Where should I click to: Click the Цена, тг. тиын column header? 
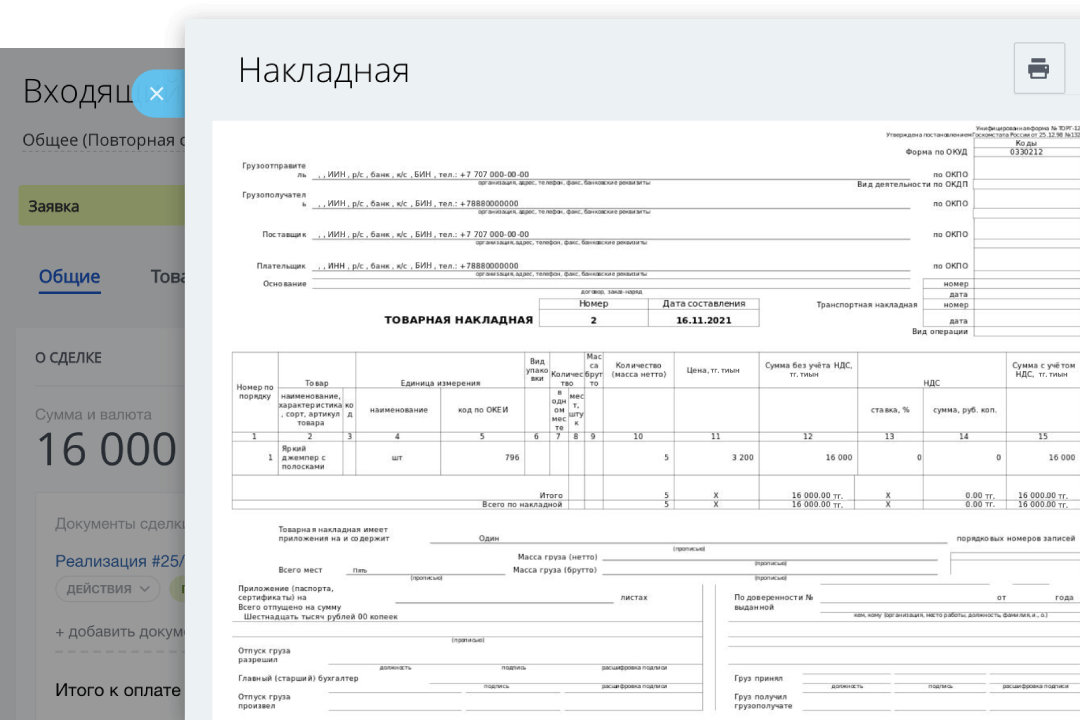tap(713, 370)
